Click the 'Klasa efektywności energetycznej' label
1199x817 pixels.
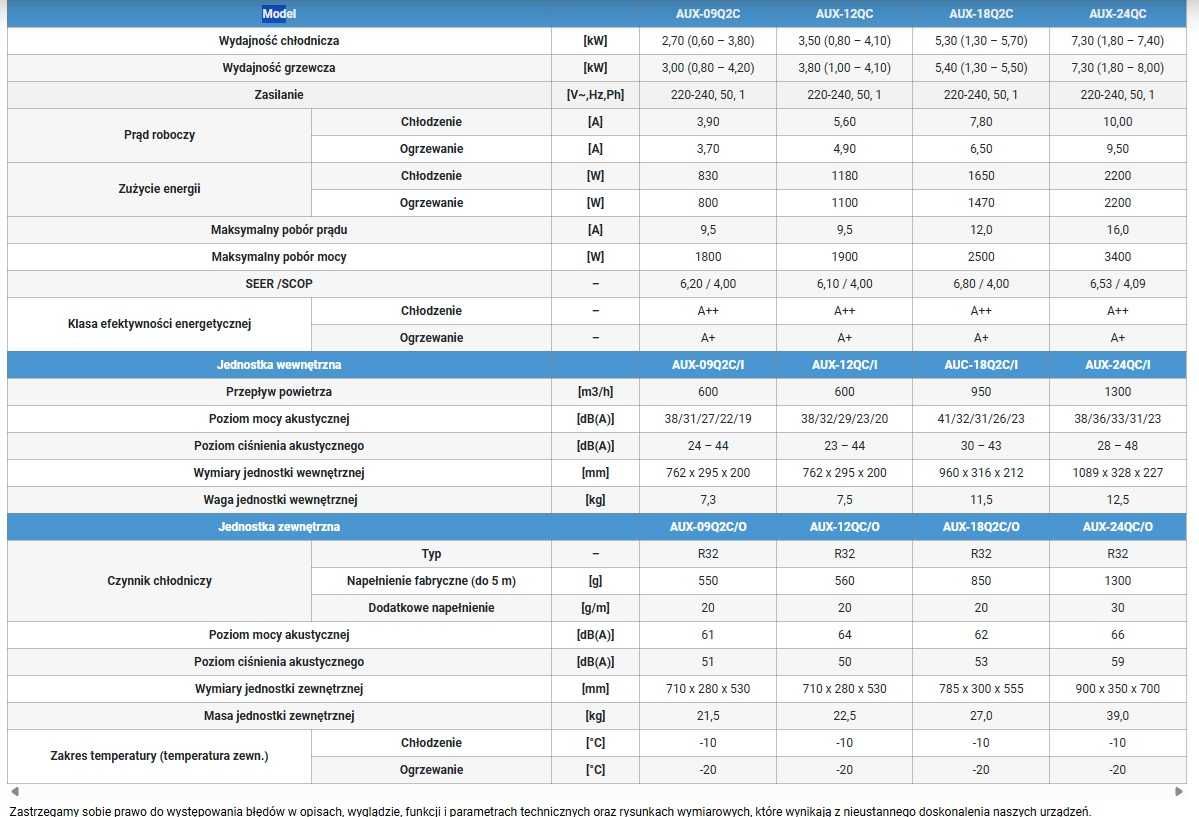[159, 324]
